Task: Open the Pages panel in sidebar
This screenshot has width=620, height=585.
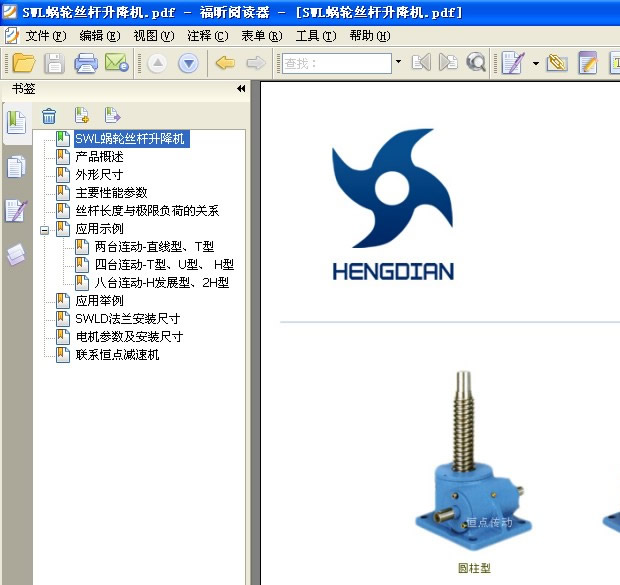Action: coord(16,167)
